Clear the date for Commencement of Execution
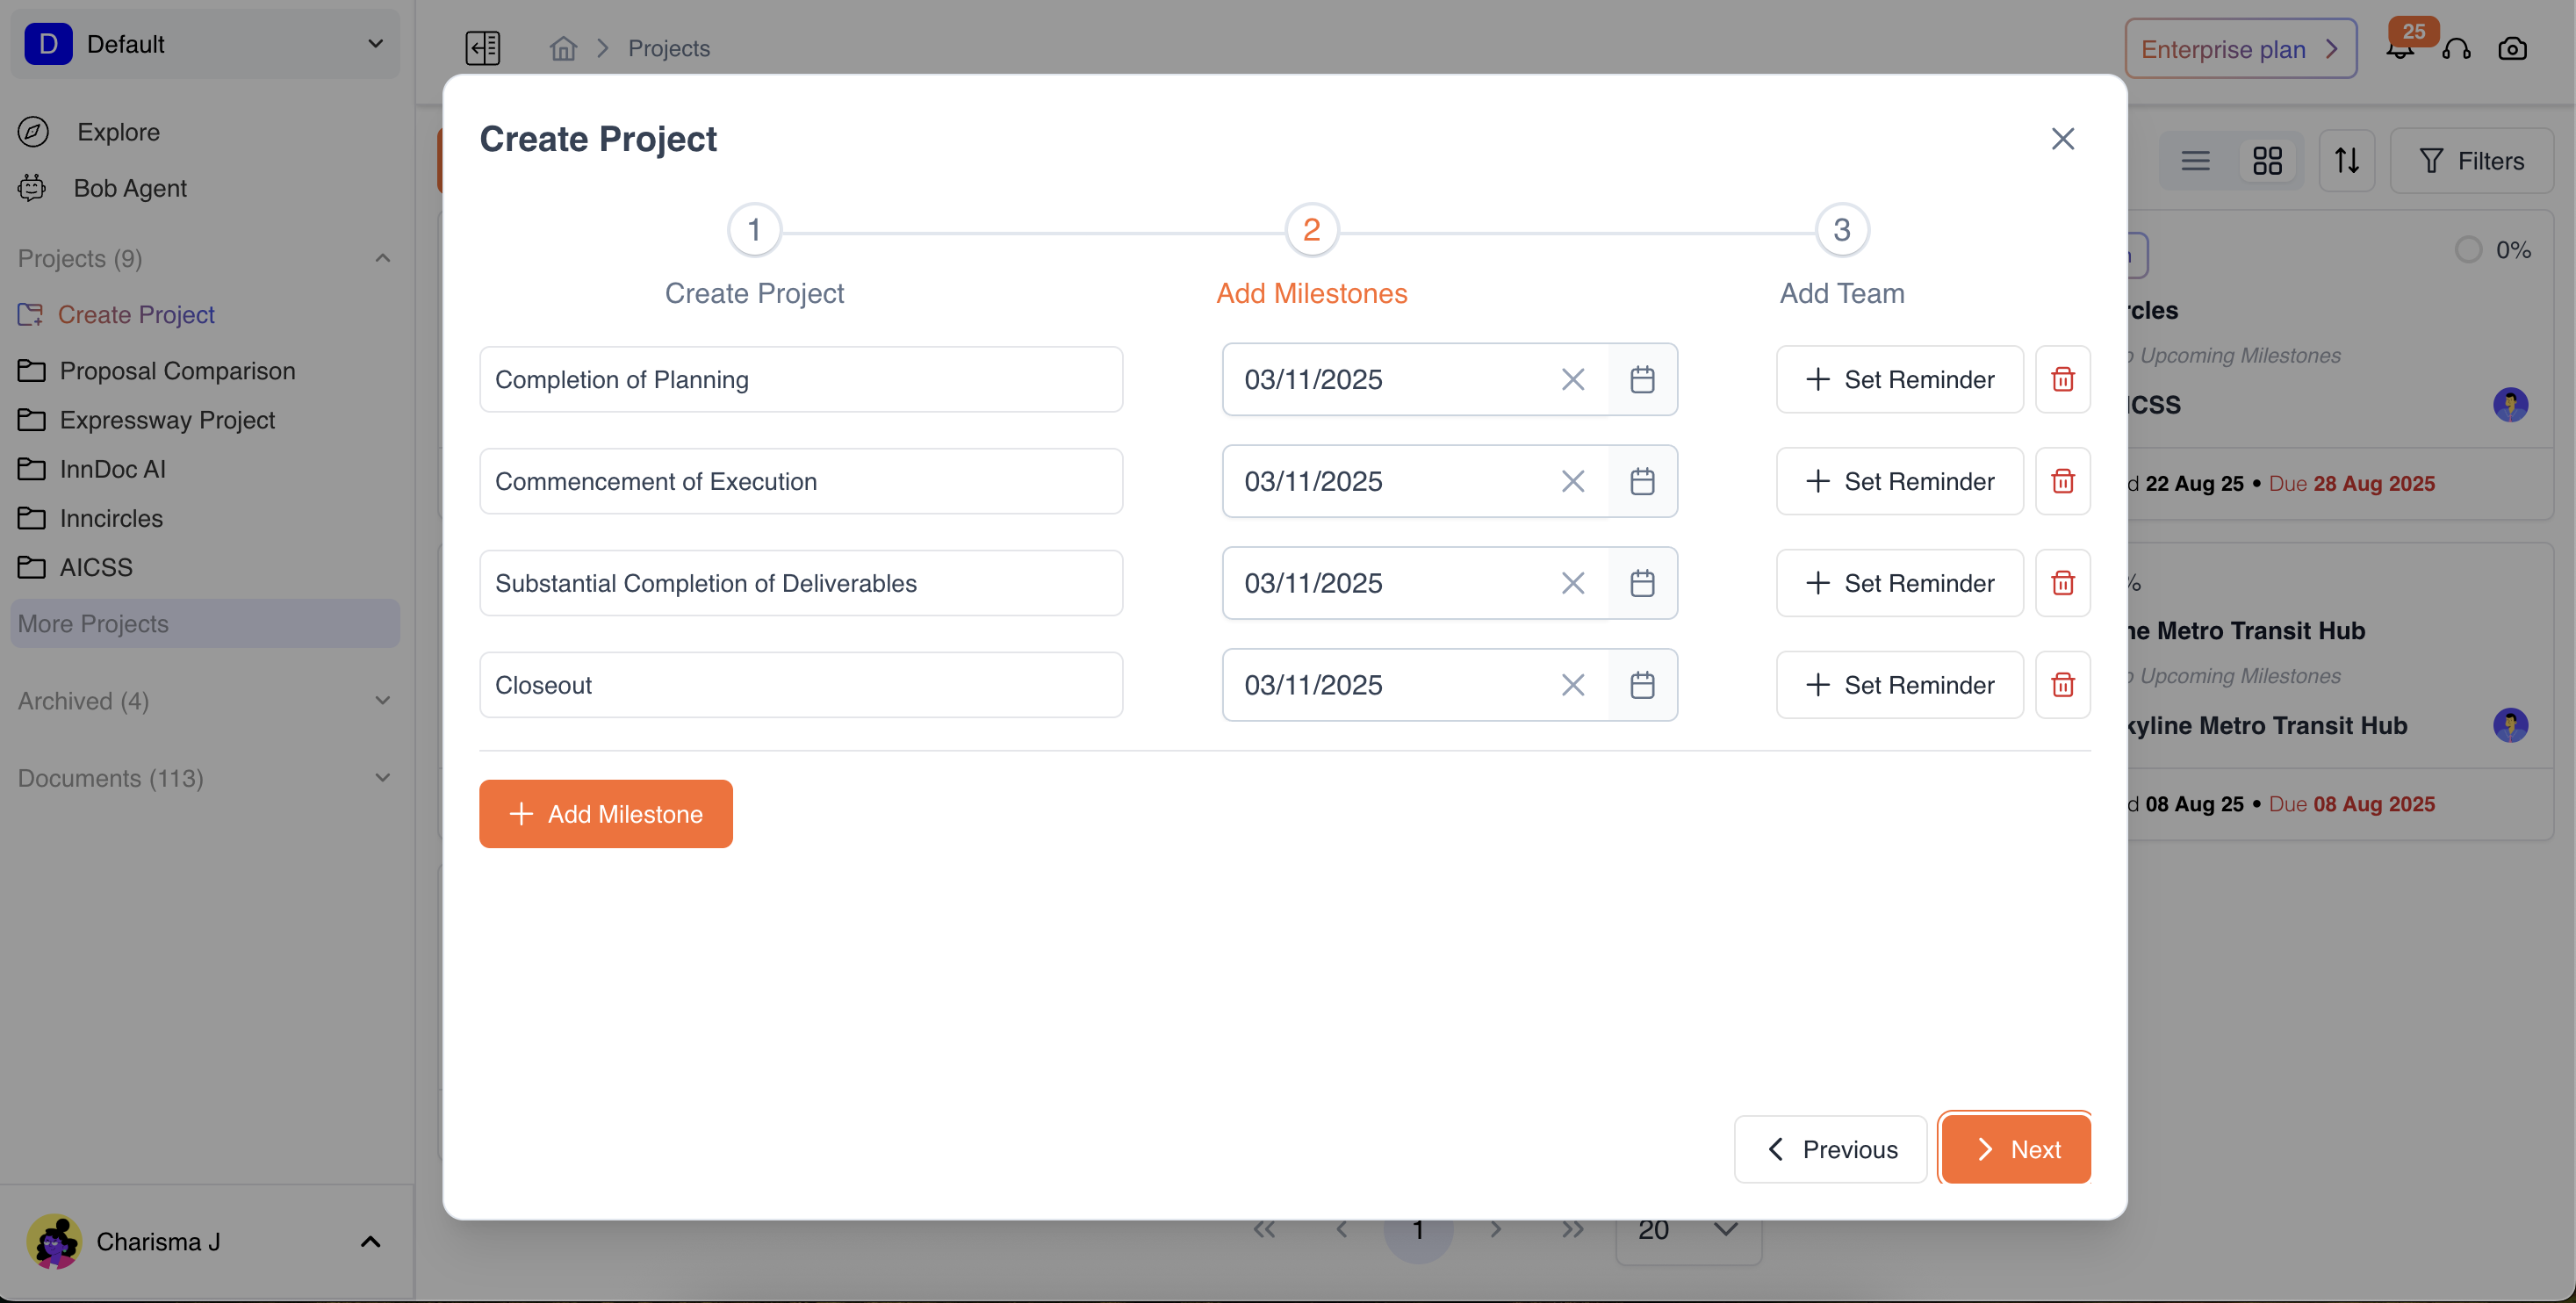Screen dimensions: 2576x1303 tap(1572, 482)
